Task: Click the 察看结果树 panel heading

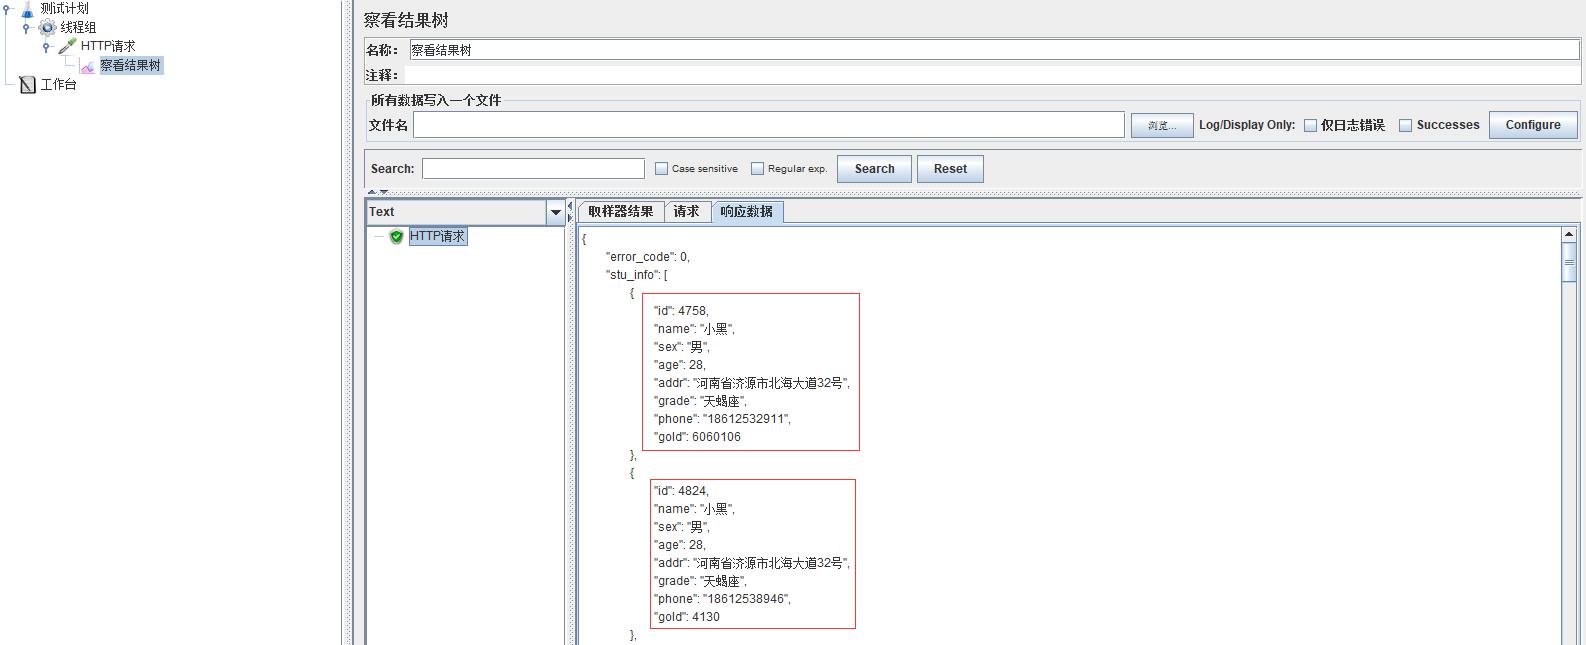Action: coord(406,21)
